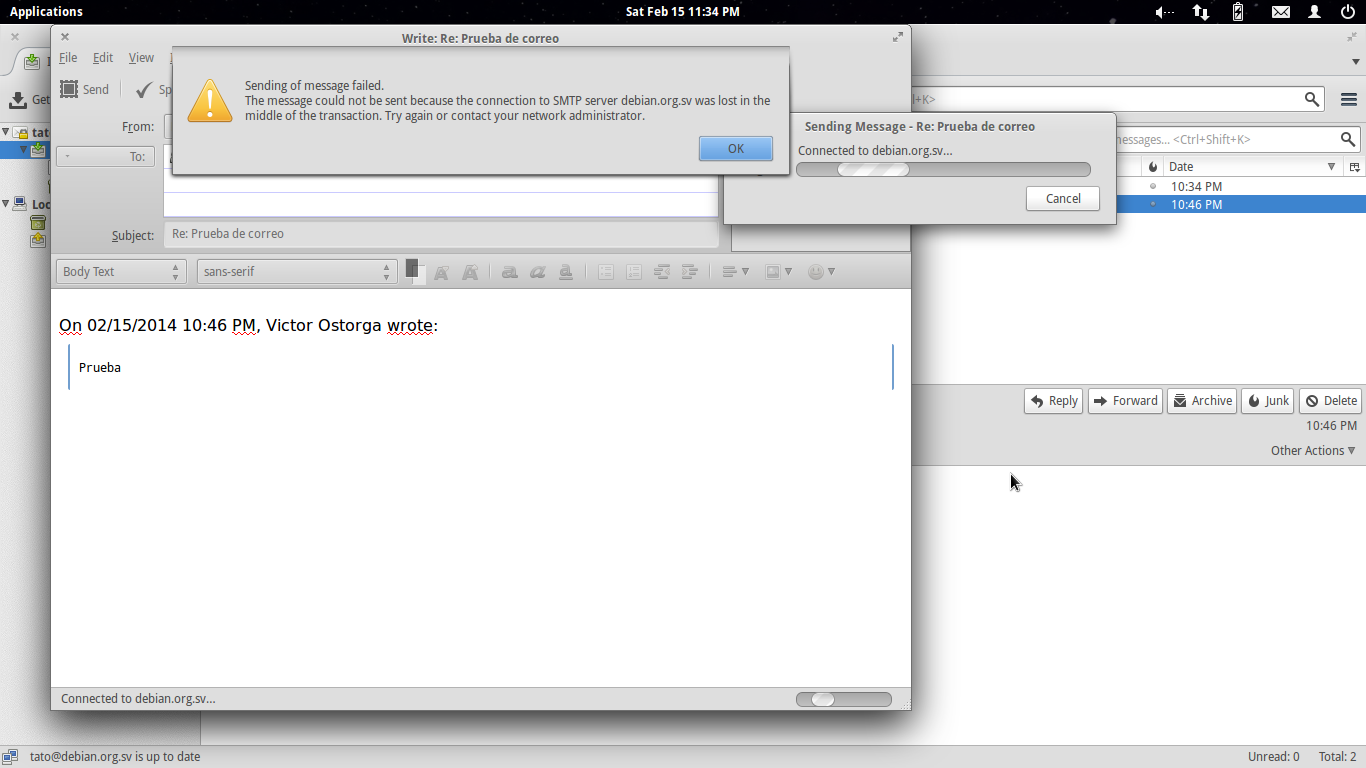Click the larger font size icon
The height and width of the screenshot is (768, 1366).
tap(470, 272)
